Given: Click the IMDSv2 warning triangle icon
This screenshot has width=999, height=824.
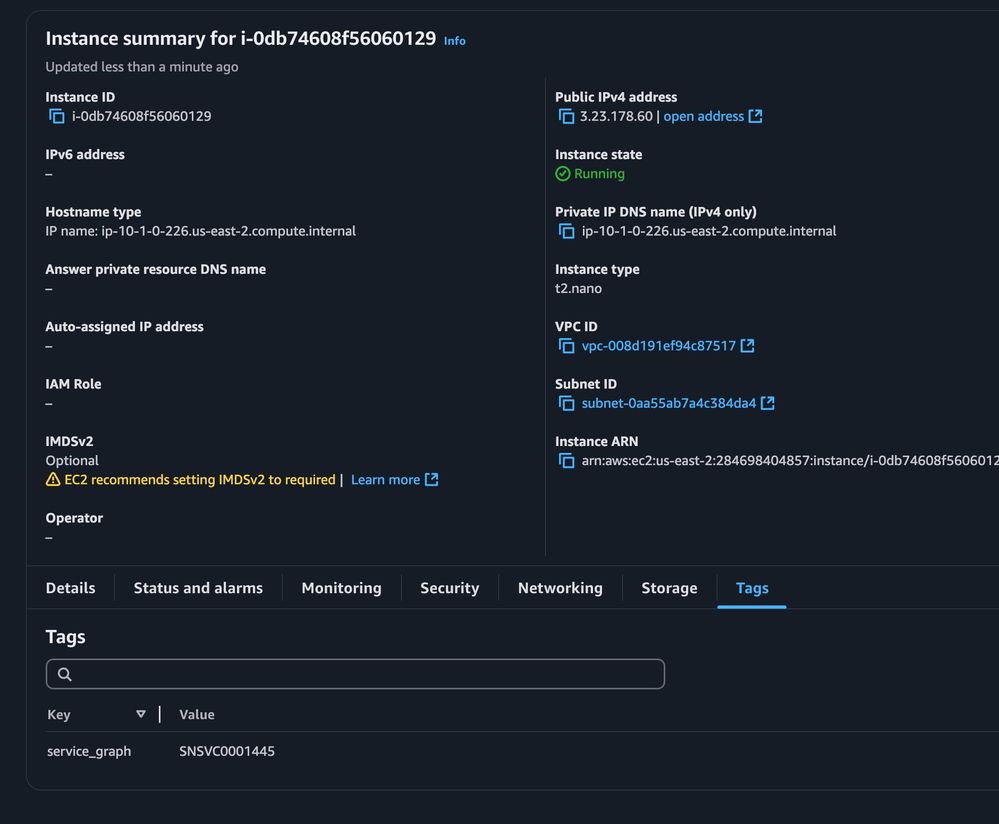Looking at the screenshot, I should (x=52, y=480).
